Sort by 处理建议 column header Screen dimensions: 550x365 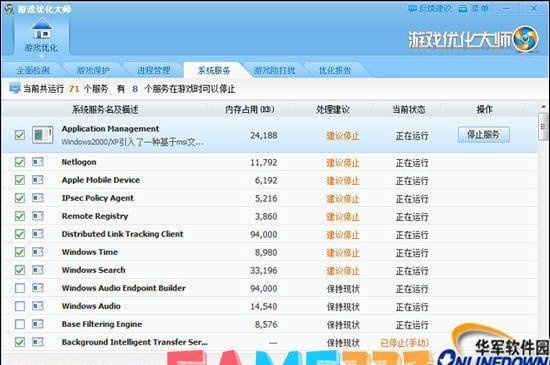point(333,109)
